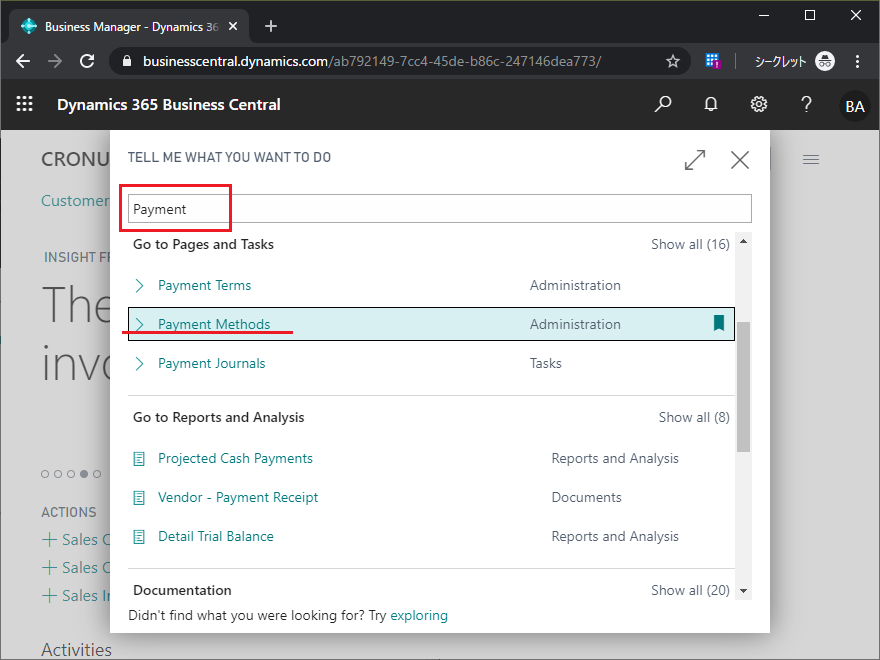Viewport: 880px width, 660px height.
Task: Open the help question mark icon
Action: click(x=806, y=104)
